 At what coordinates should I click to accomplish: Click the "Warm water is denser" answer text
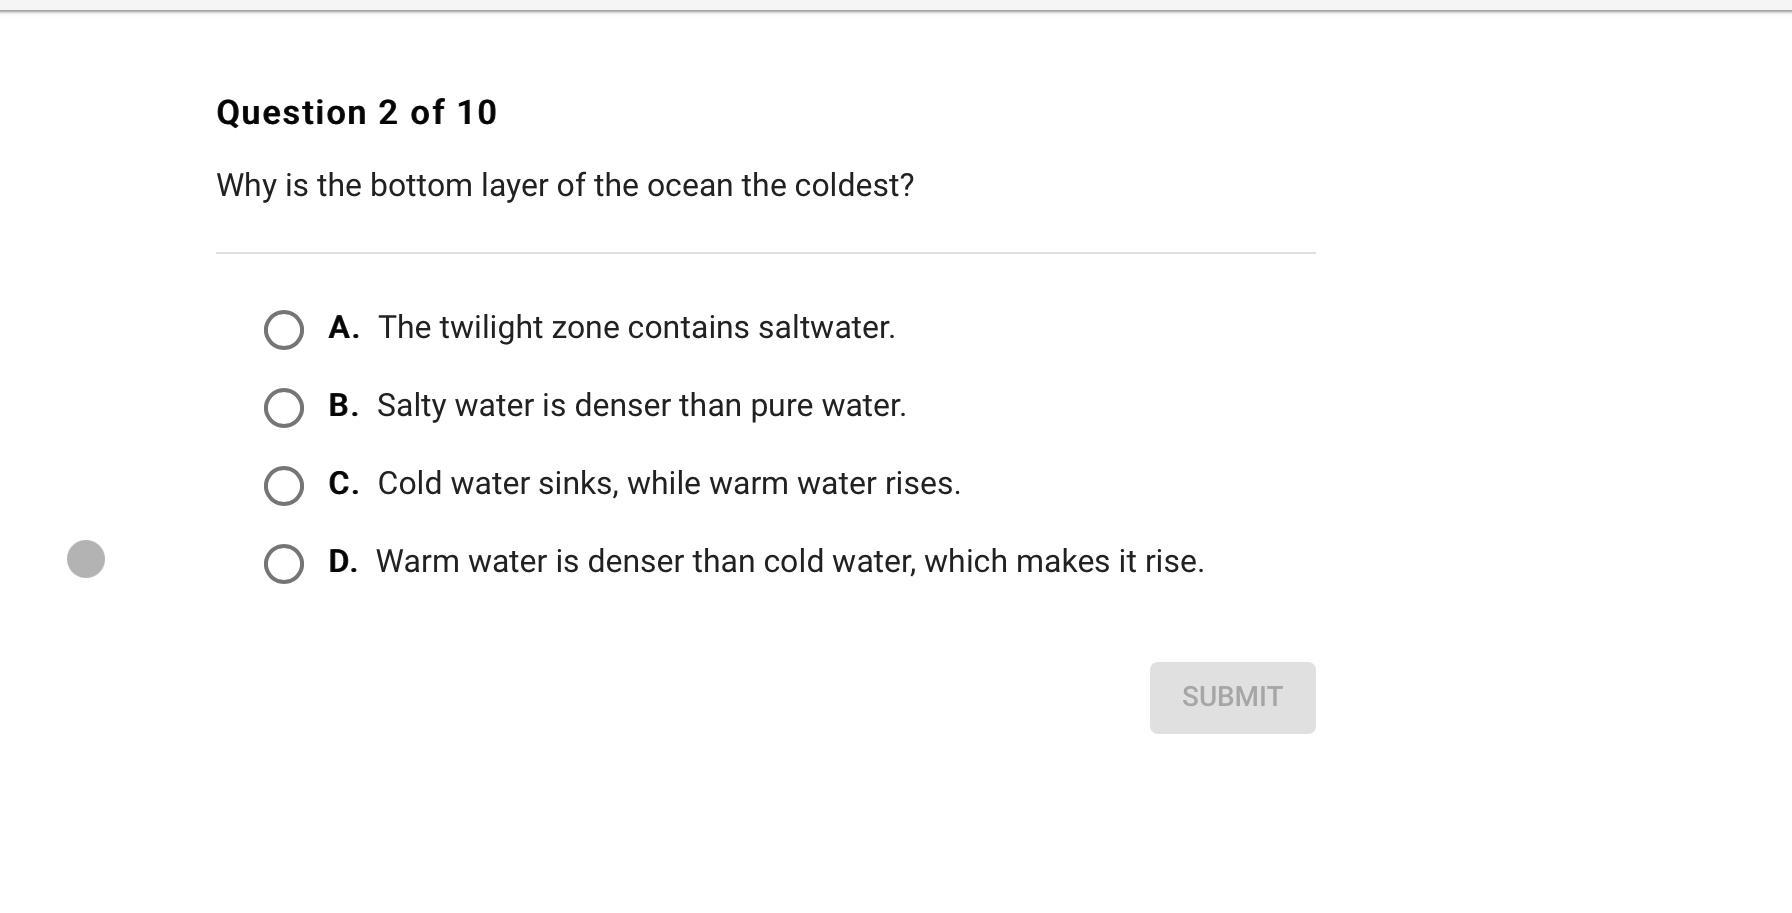(790, 562)
